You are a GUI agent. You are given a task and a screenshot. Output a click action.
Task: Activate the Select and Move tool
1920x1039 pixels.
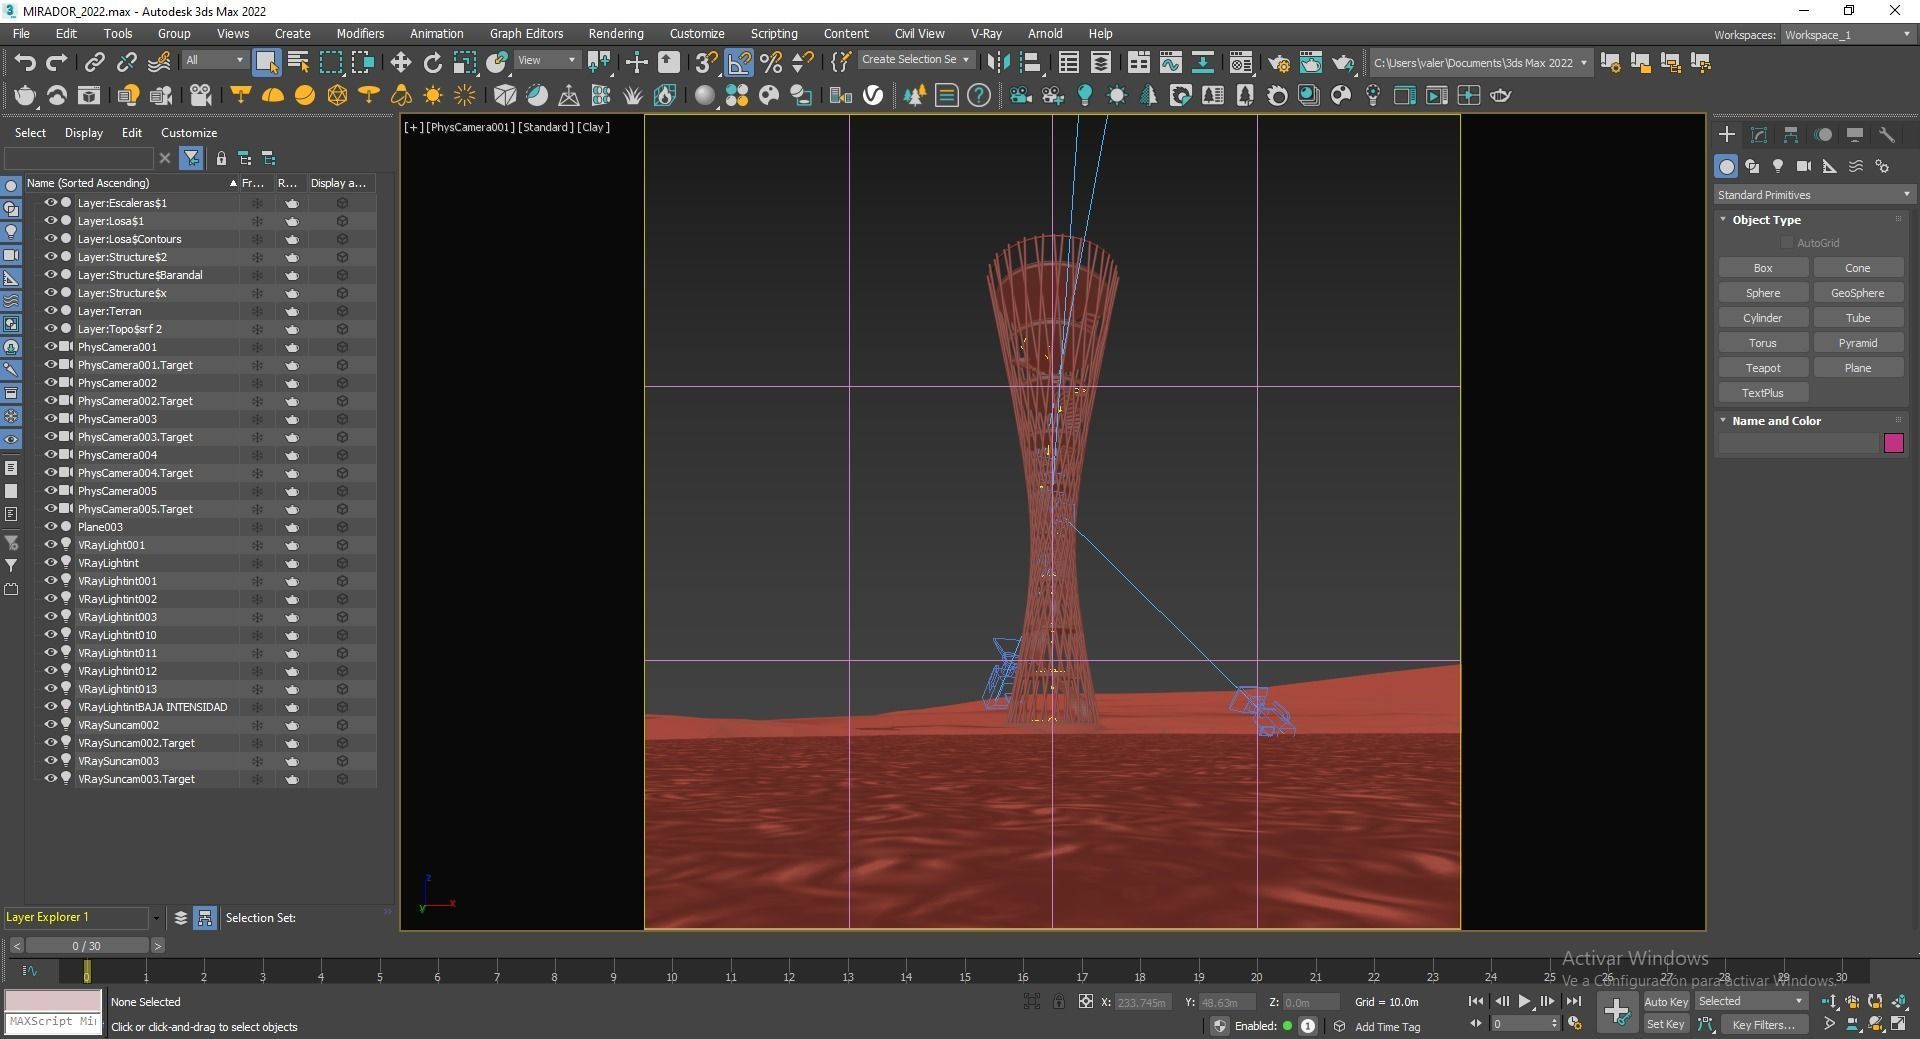click(x=400, y=62)
